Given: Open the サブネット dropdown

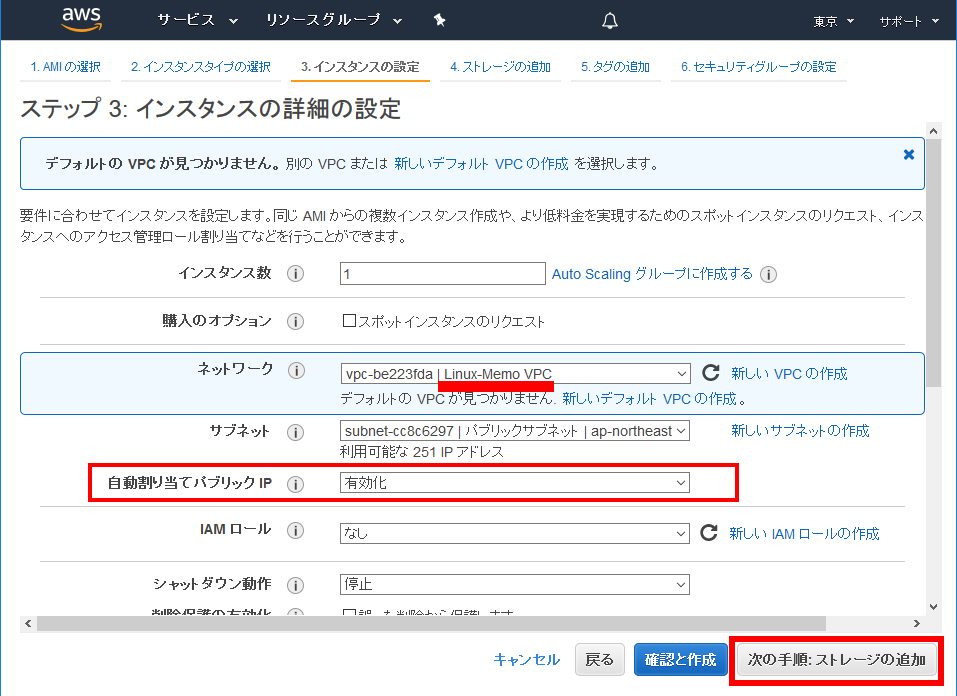Looking at the screenshot, I should click(515, 431).
